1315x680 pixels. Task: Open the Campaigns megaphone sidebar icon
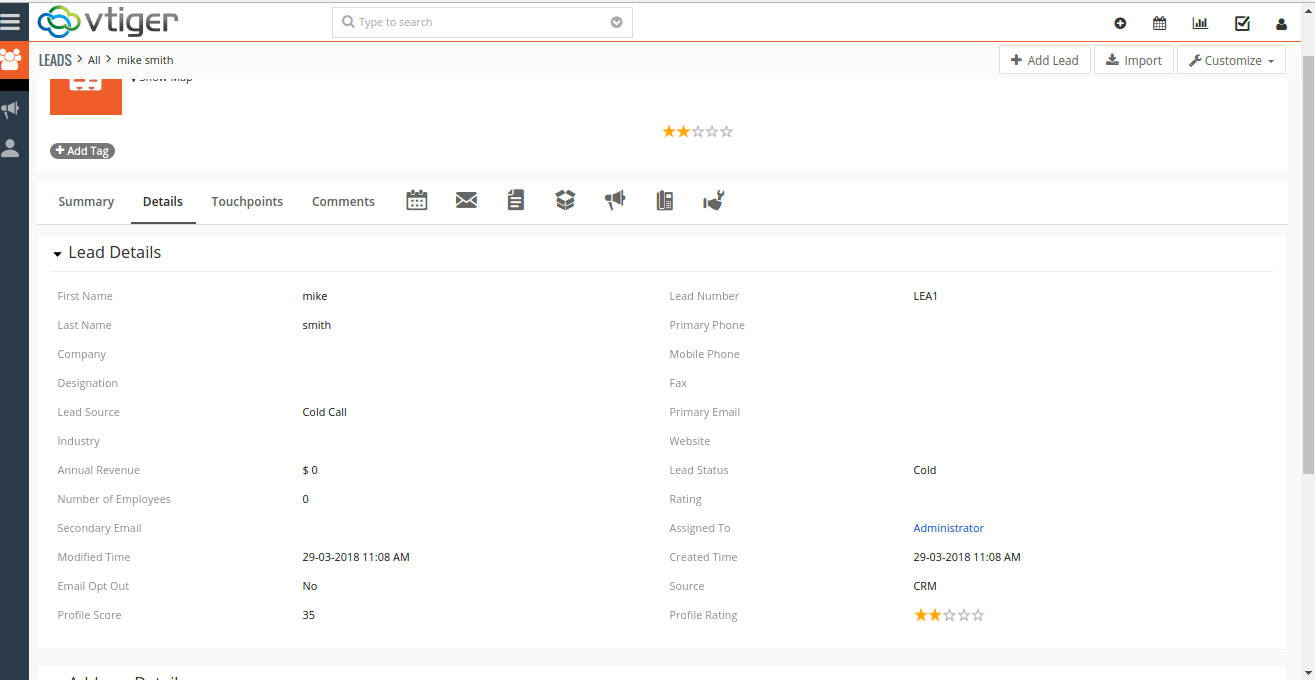11,109
